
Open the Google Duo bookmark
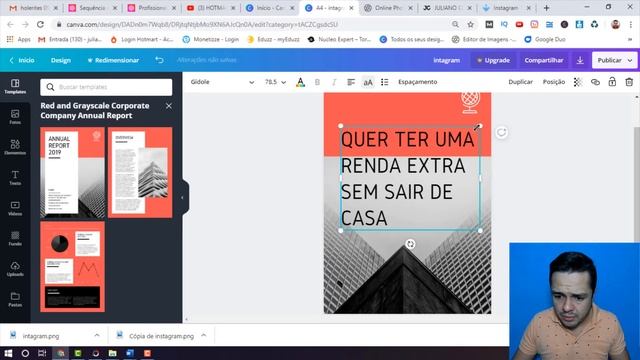545,40
